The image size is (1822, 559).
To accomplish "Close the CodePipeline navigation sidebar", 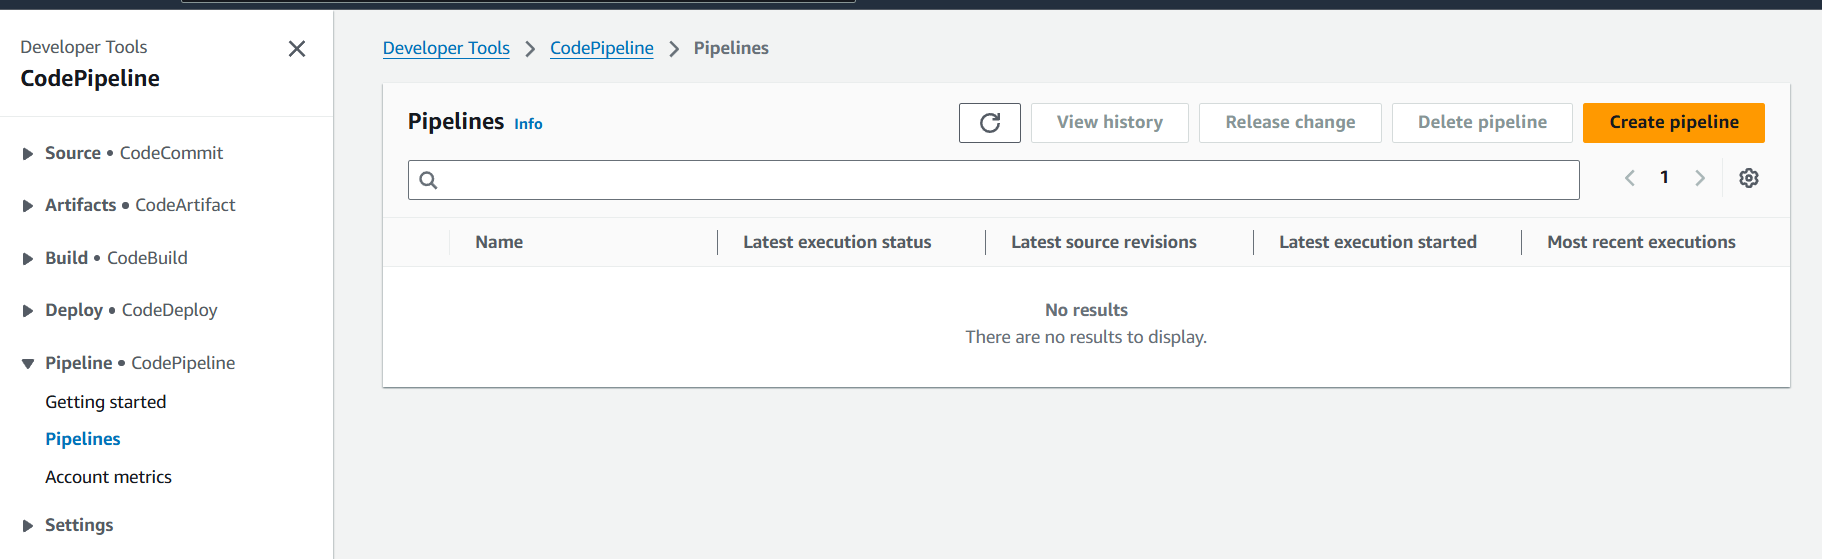I will (x=297, y=49).
